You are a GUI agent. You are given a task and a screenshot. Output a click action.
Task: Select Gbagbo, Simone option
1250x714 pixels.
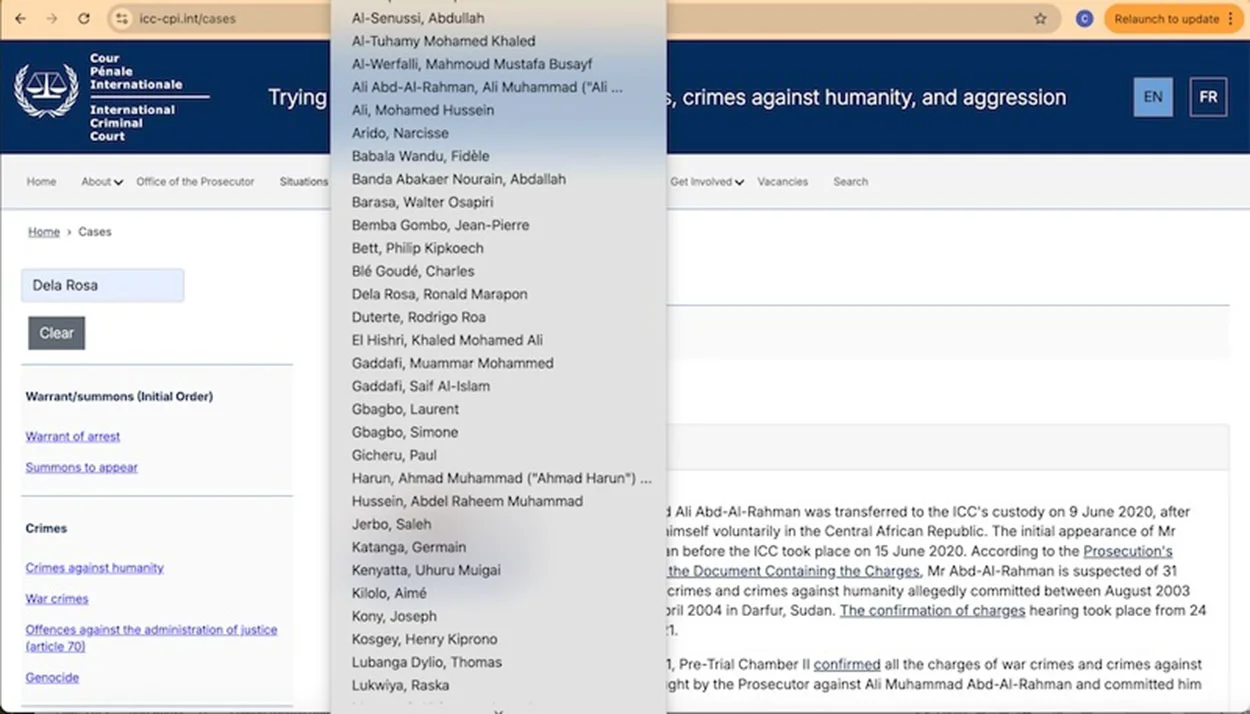pos(498,432)
